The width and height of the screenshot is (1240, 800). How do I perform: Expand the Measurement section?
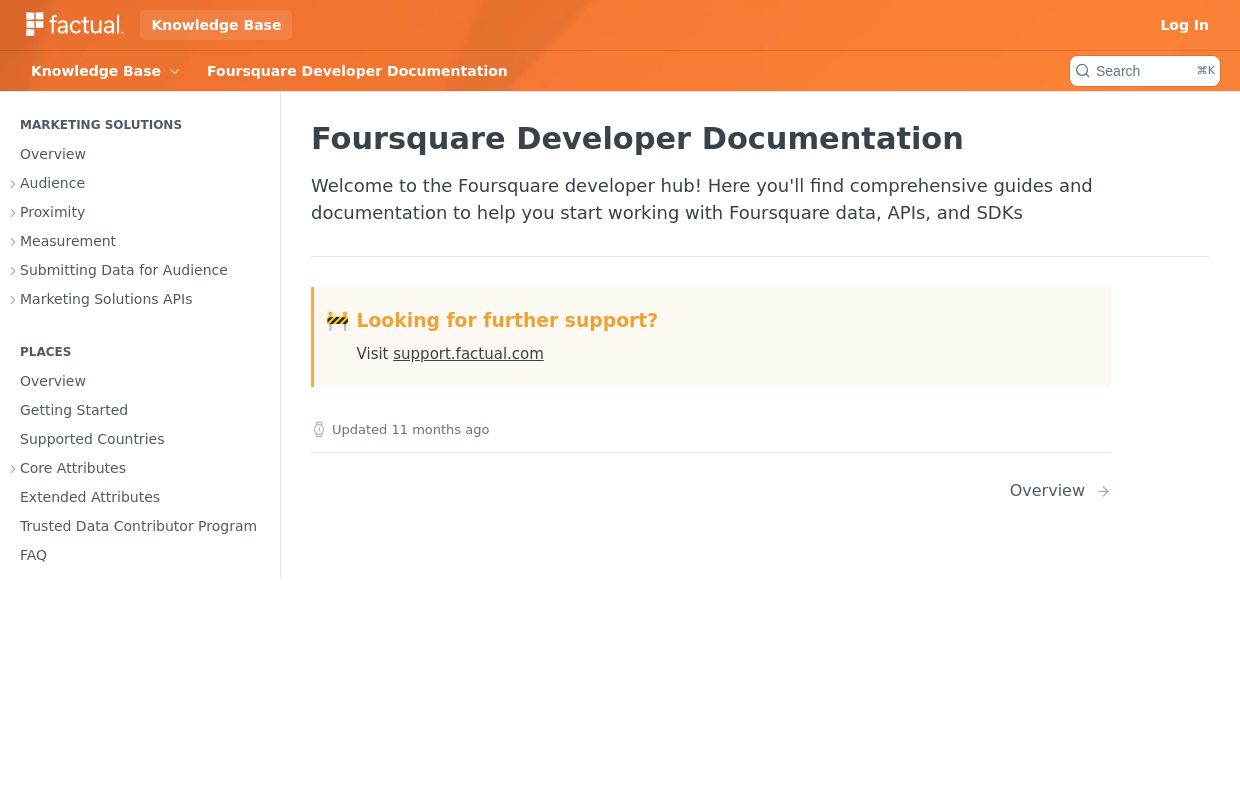point(13,242)
